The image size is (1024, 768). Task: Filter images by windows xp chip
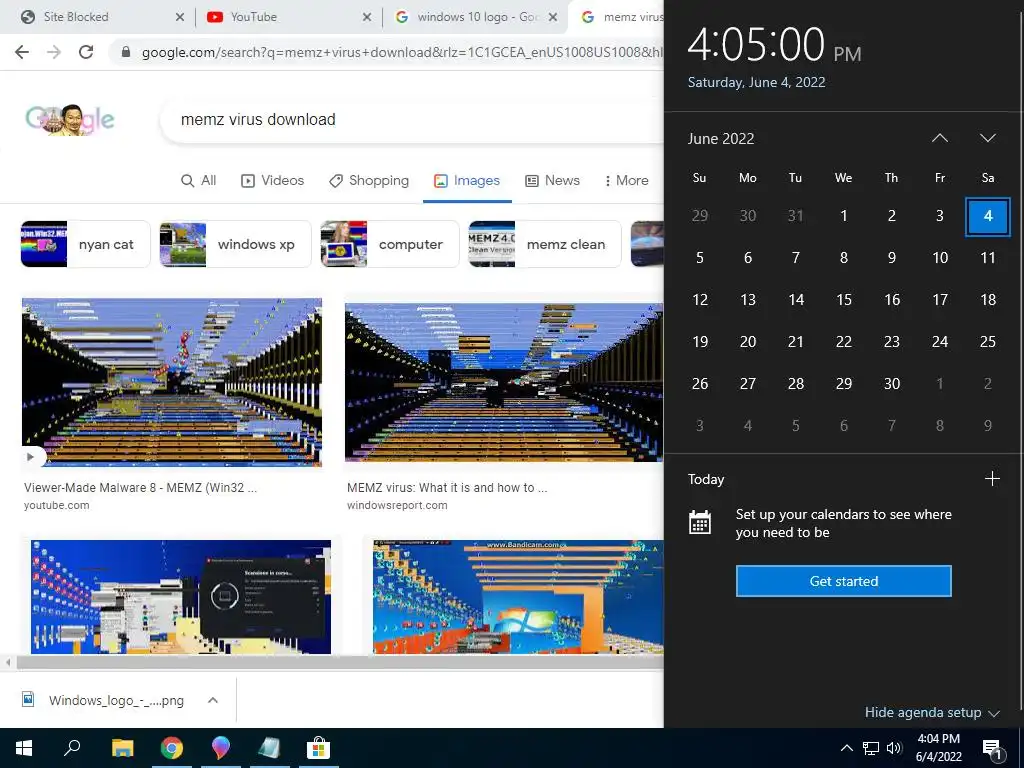[236, 244]
